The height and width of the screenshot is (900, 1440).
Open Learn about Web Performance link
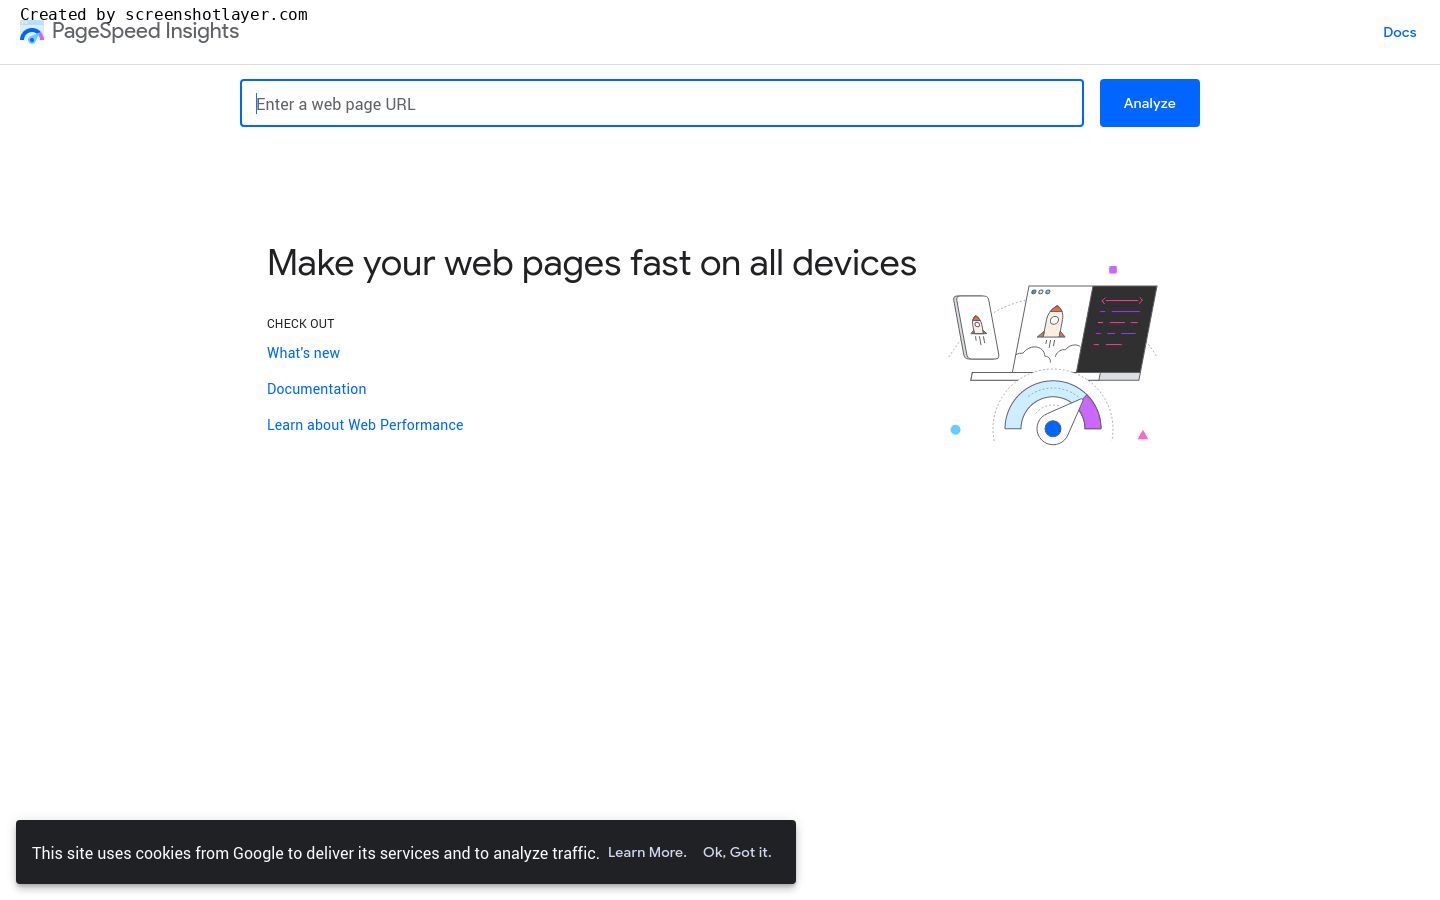[x=365, y=425]
